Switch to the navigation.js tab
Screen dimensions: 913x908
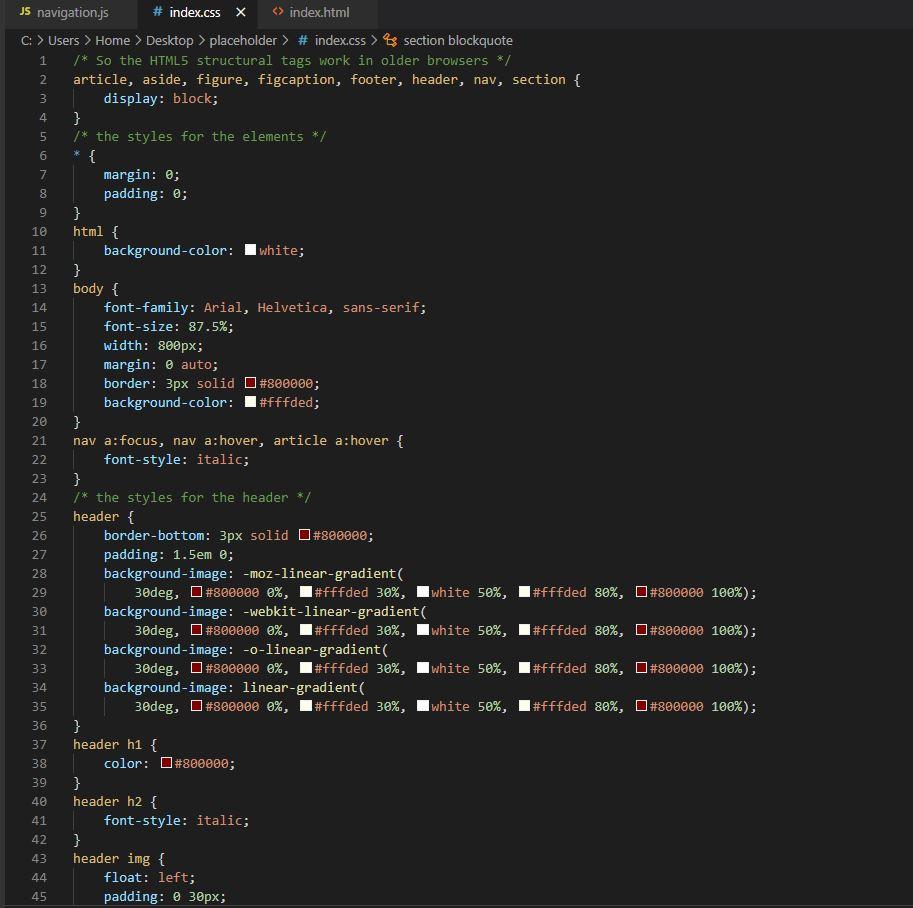coord(65,12)
